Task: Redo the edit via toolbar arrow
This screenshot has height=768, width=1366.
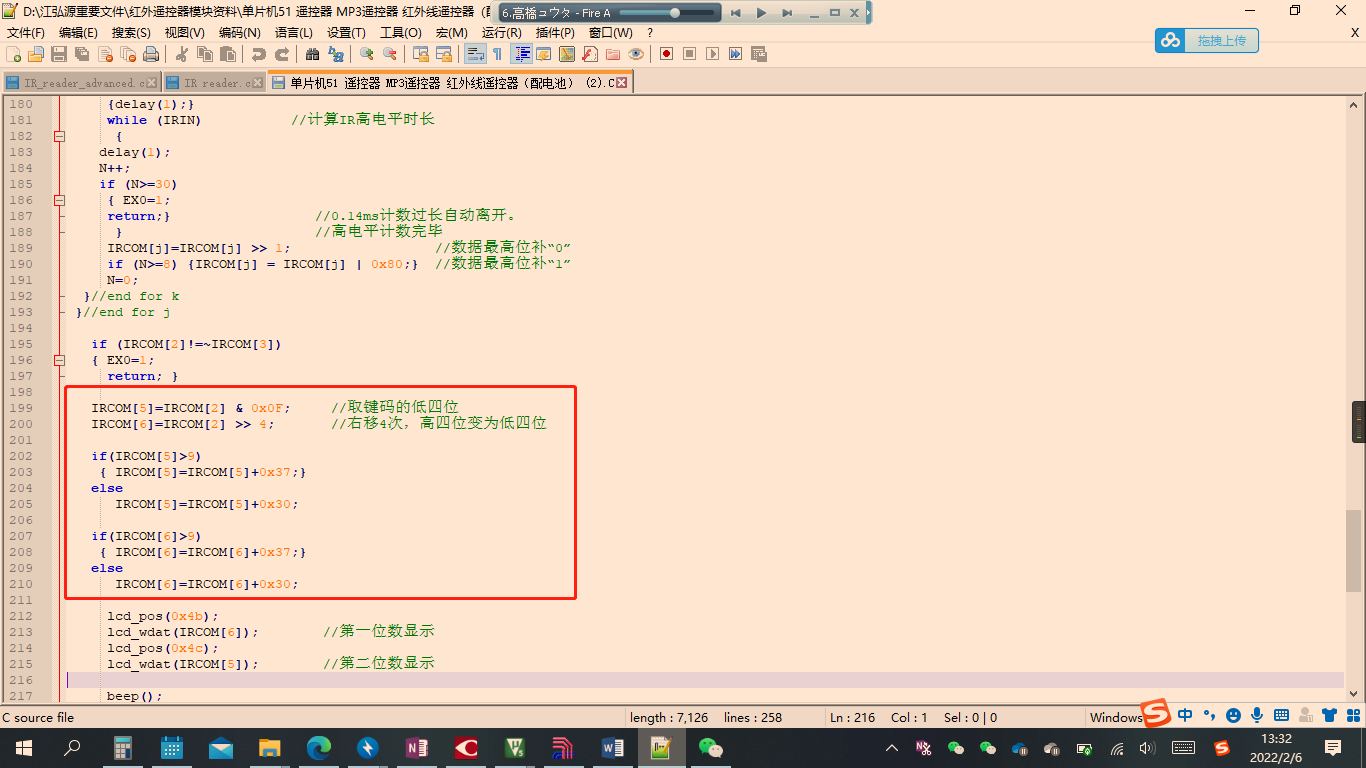Action: coord(282,54)
